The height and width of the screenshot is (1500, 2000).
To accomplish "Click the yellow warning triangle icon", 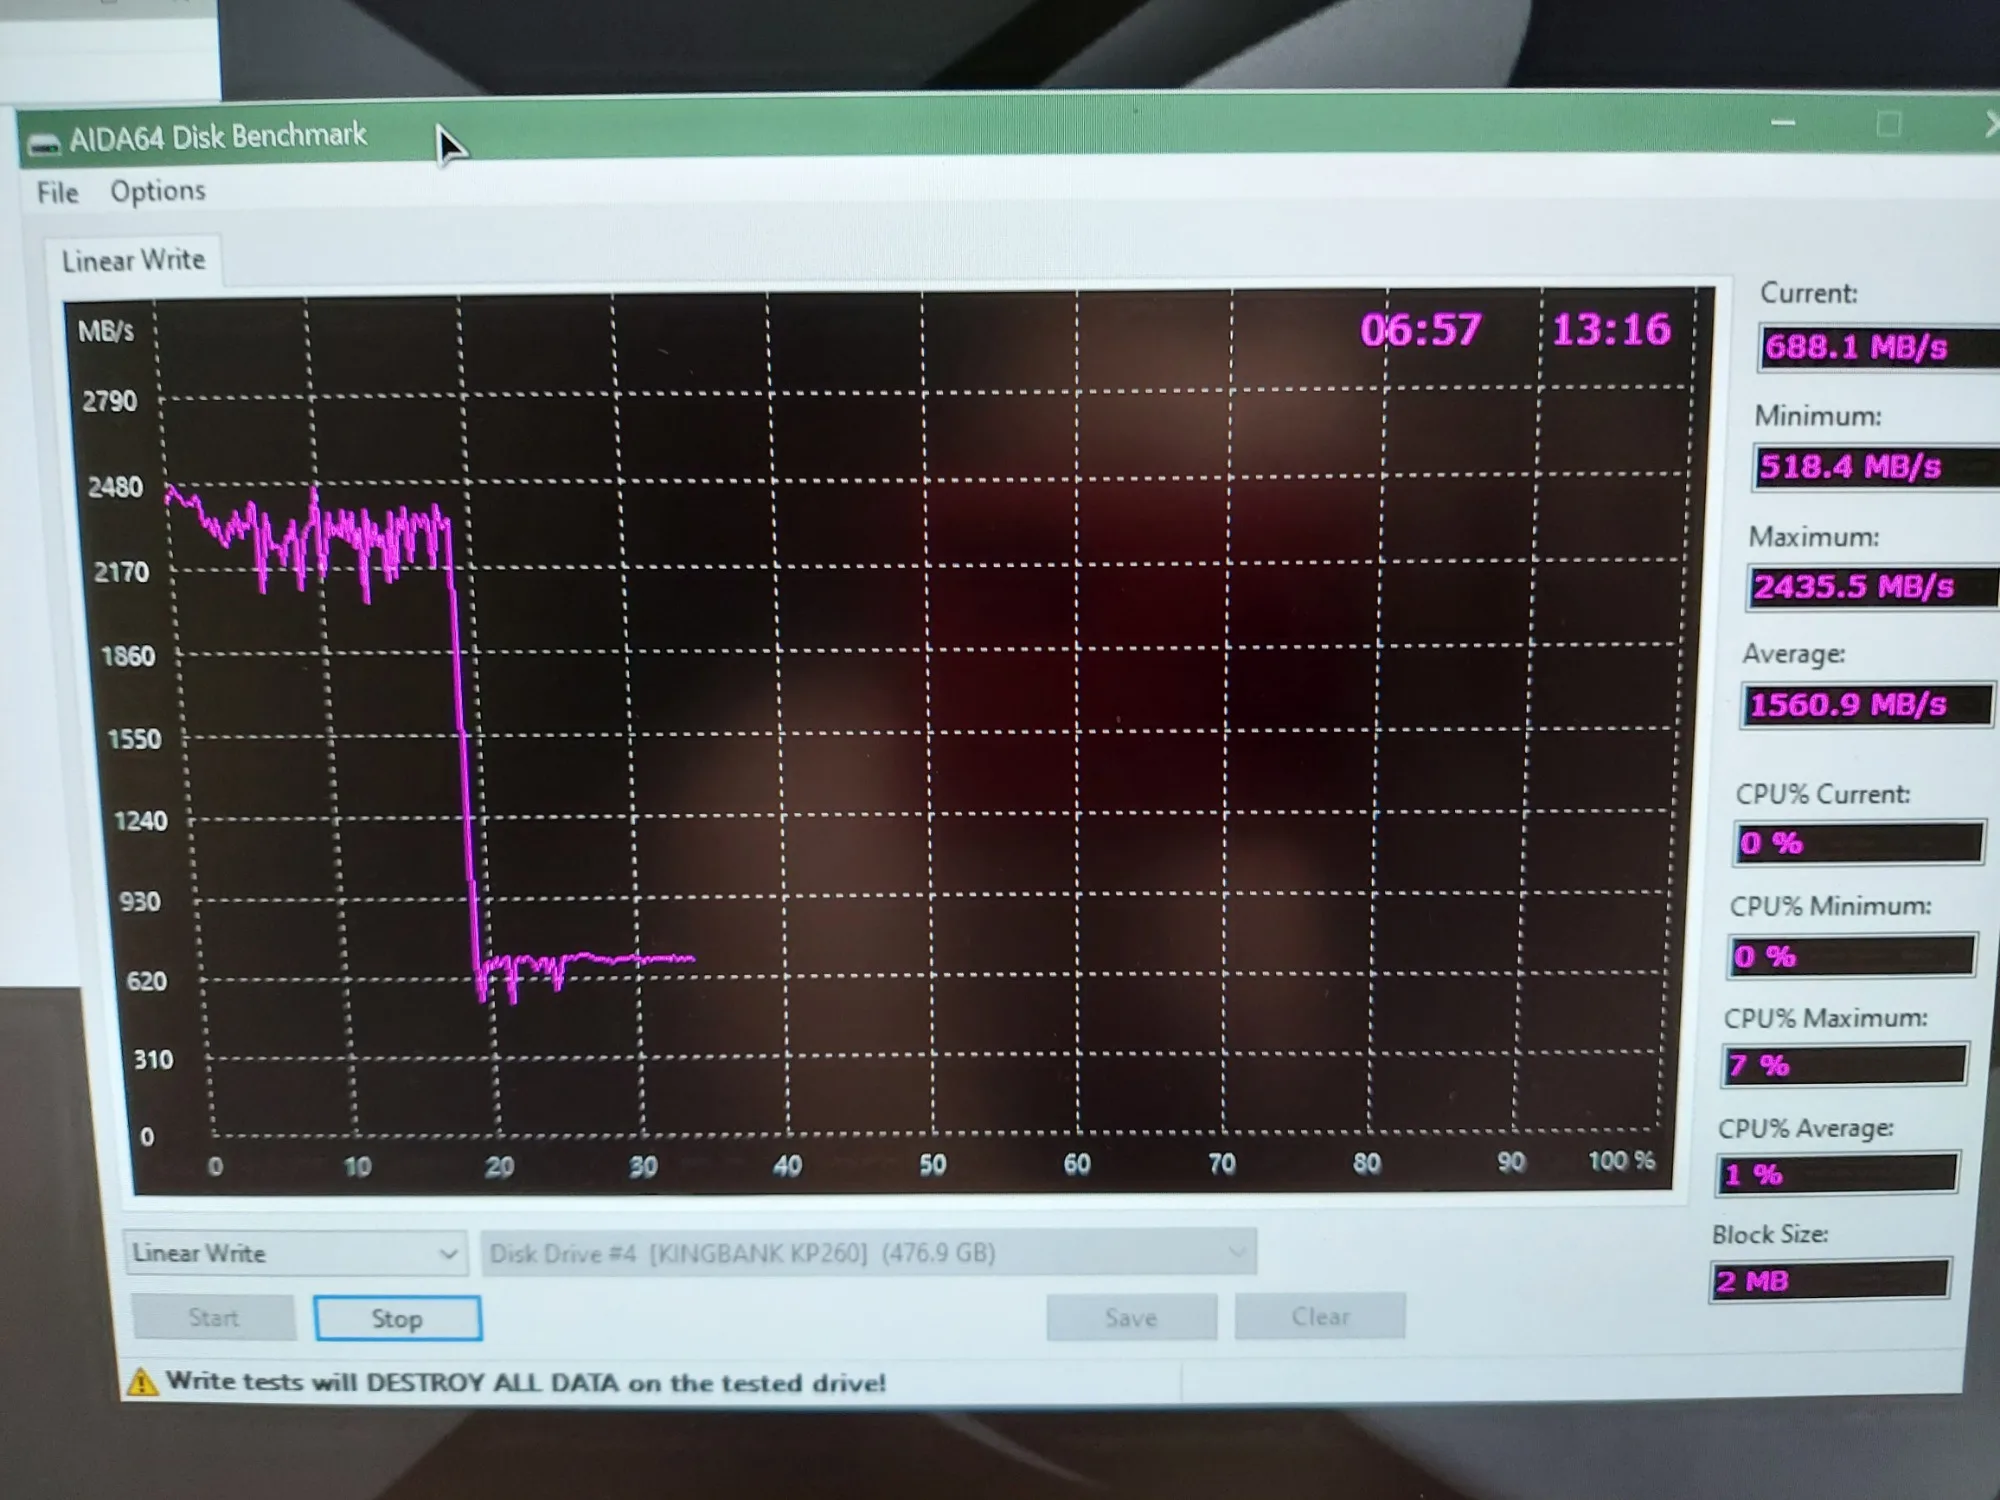I will [x=142, y=1382].
